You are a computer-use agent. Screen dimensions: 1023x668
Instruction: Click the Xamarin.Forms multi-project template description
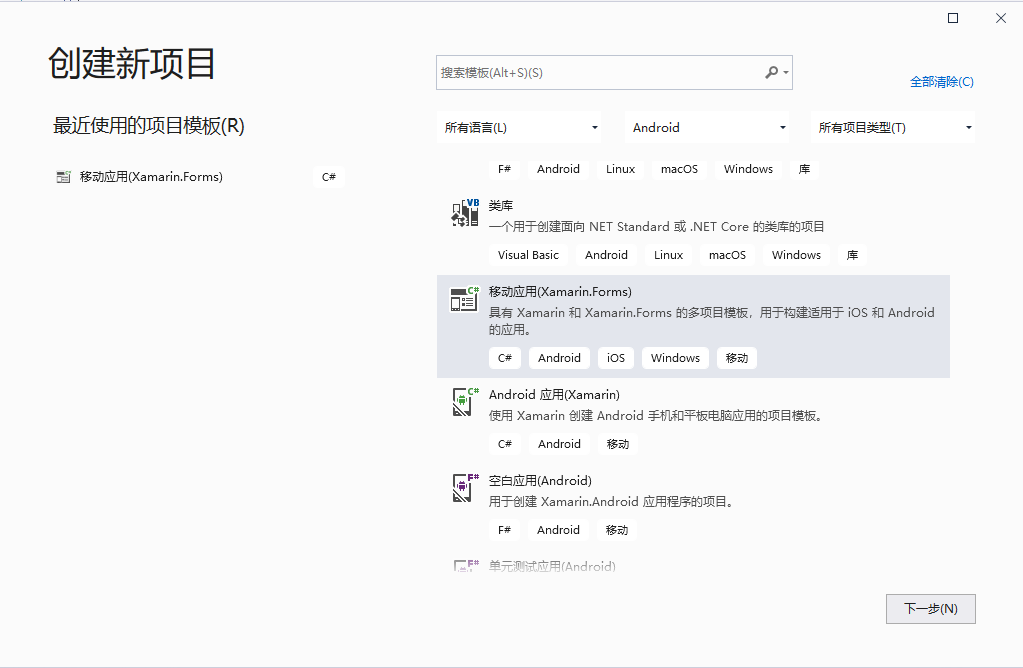click(712, 321)
